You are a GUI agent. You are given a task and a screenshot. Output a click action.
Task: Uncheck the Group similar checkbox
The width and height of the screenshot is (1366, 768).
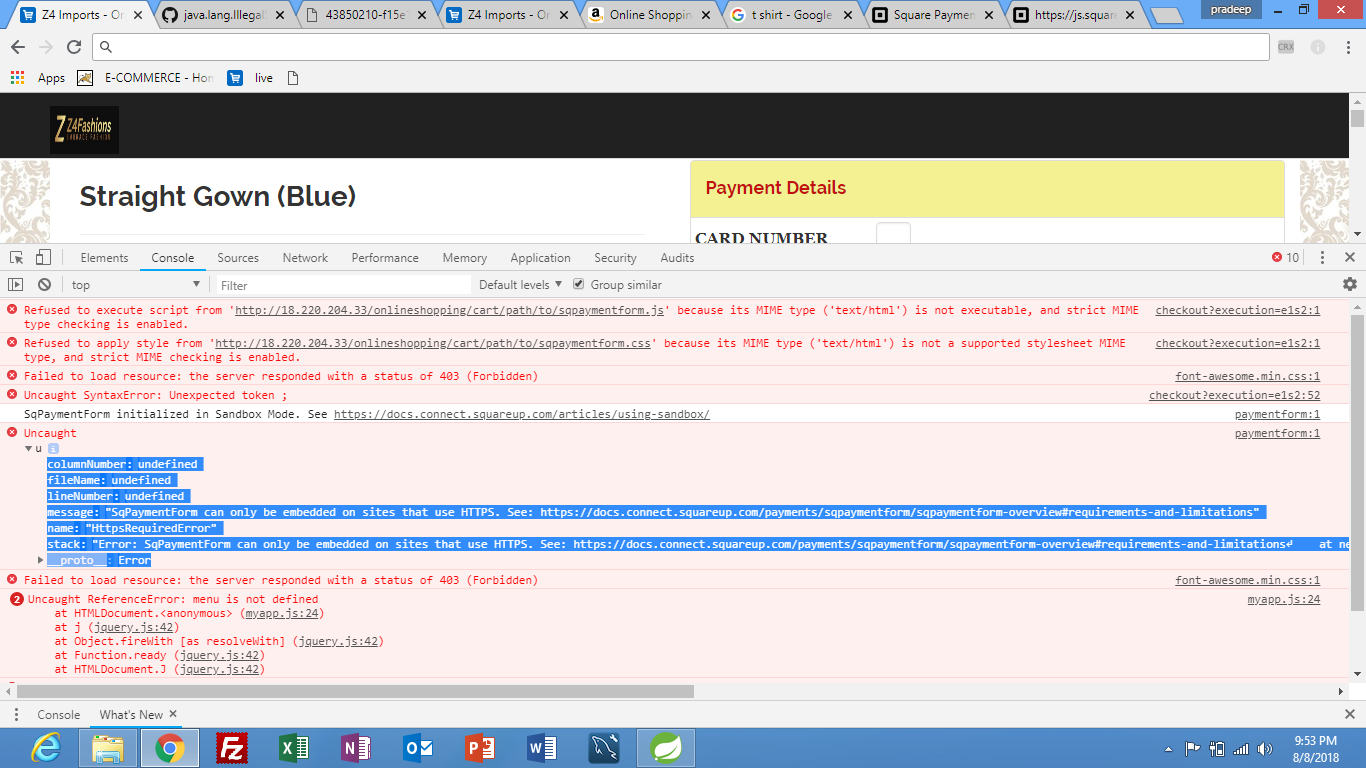click(579, 284)
